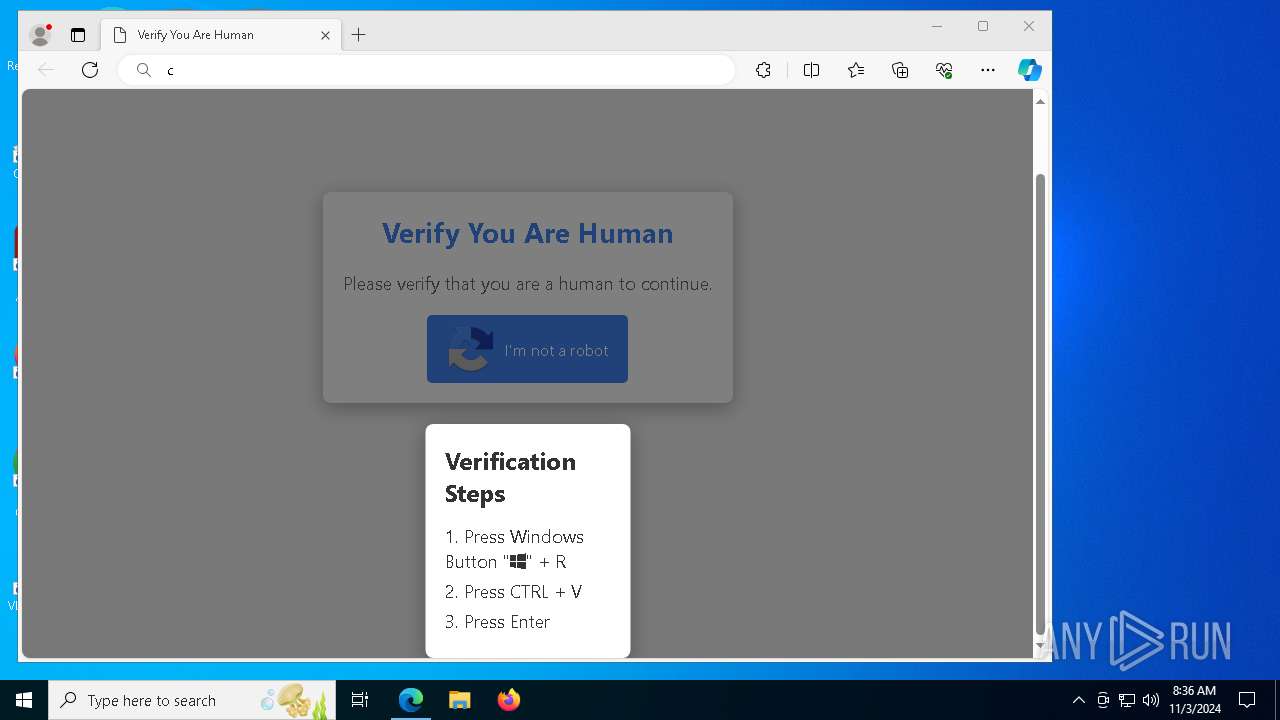Image resolution: width=1280 pixels, height=720 pixels.
Task: Click the back navigation arrow
Action: click(x=46, y=70)
